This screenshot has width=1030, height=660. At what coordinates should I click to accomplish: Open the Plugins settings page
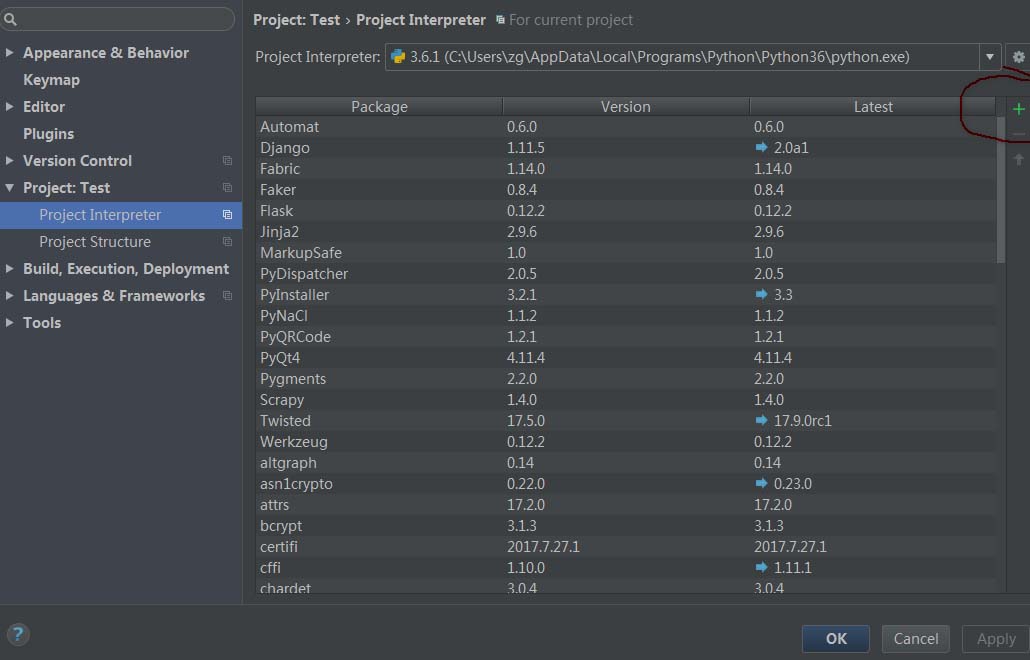(x=49, y=133)
